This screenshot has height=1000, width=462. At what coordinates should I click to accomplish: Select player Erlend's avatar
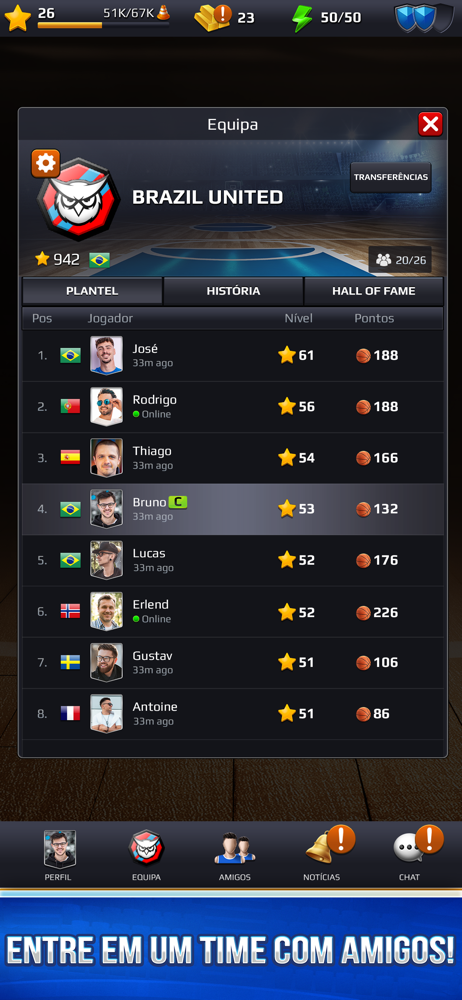coord(106,612)
